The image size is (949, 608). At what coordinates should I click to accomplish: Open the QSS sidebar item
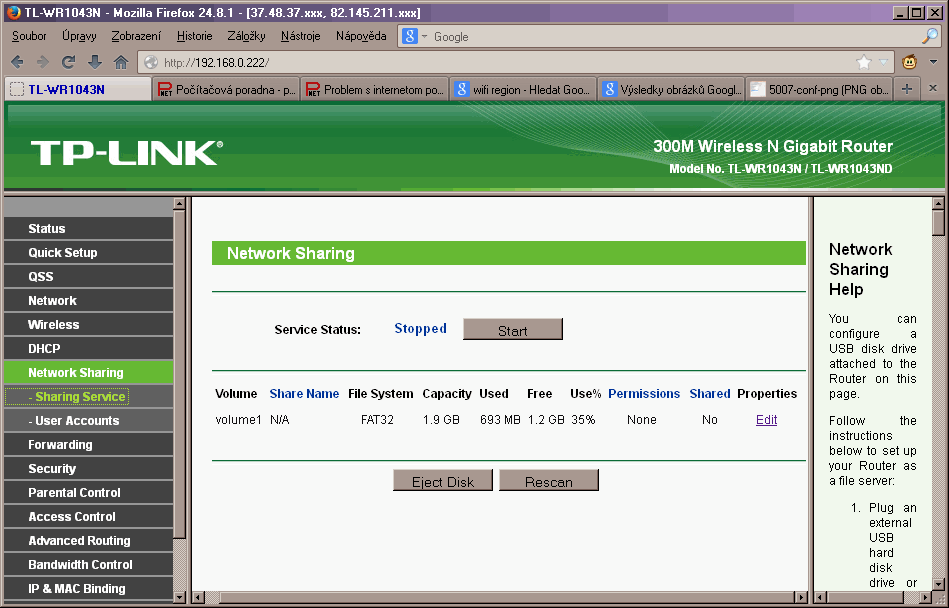coord(88,276)
